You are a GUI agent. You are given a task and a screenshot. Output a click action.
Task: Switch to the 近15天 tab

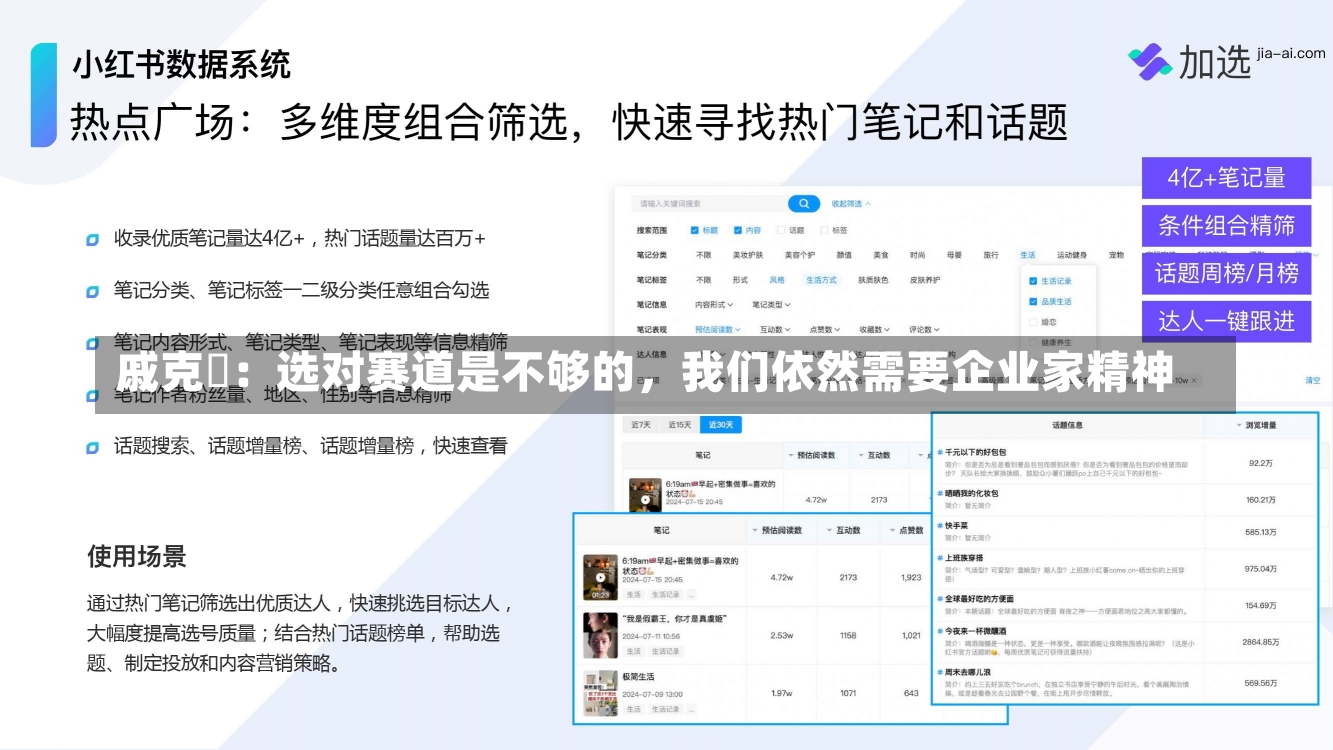pyautogui.click(x=679, y=425)
